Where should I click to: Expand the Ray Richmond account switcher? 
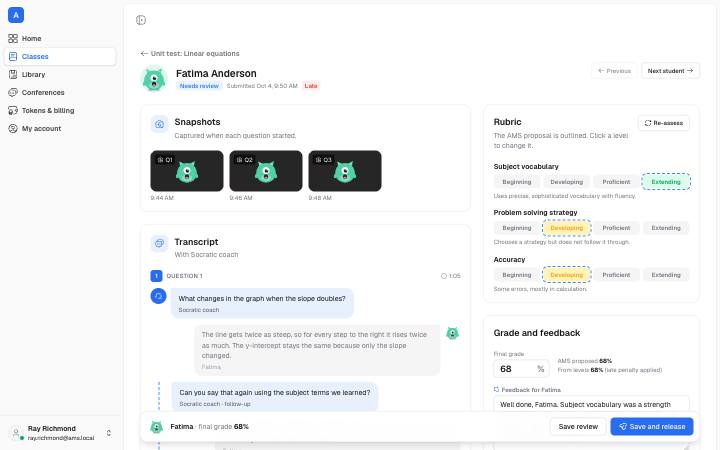tap(109, 433)
